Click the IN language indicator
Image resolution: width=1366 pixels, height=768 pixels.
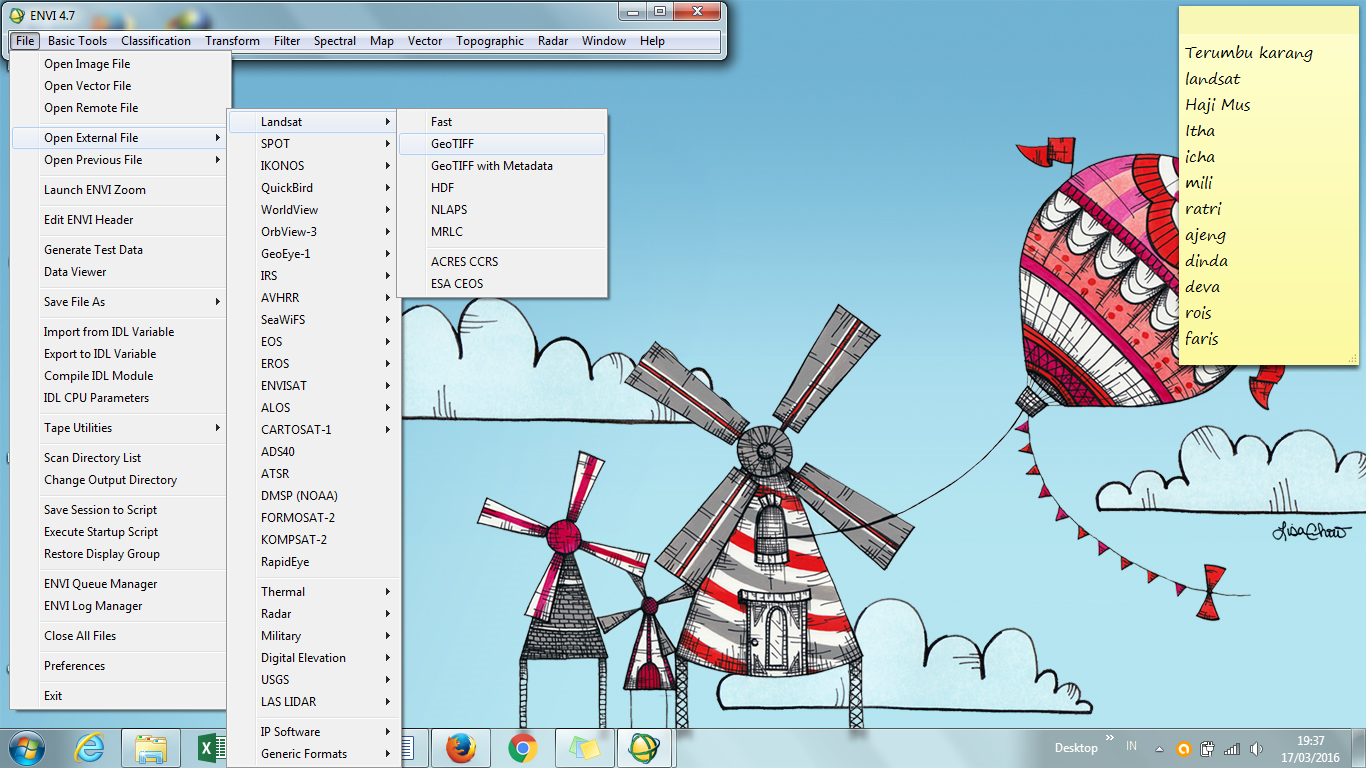point(1132,746)
